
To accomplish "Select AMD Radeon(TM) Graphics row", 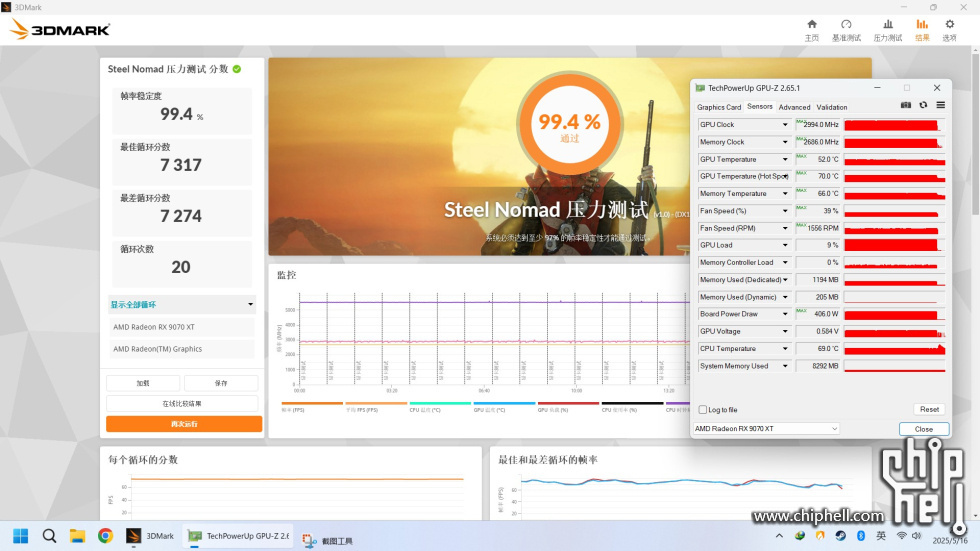I will (x=182, y=349).
